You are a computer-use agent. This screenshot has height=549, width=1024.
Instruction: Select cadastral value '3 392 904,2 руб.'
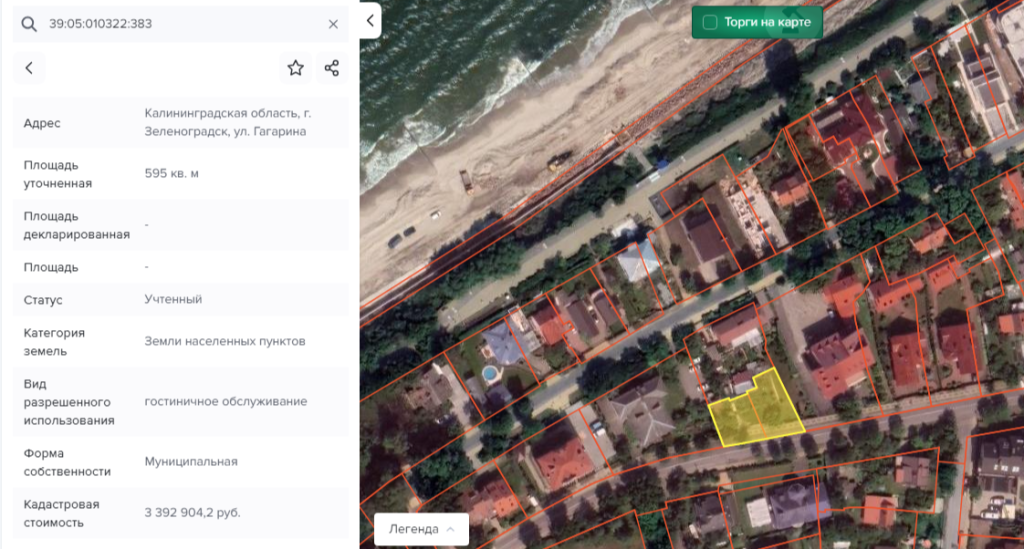click(x=192, y=513)
